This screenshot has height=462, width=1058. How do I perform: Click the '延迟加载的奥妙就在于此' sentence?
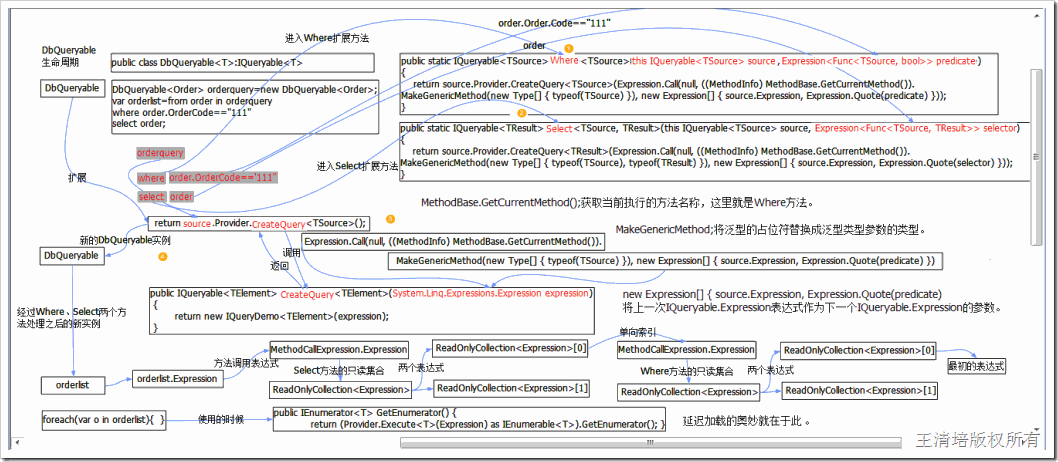point(746,422)
